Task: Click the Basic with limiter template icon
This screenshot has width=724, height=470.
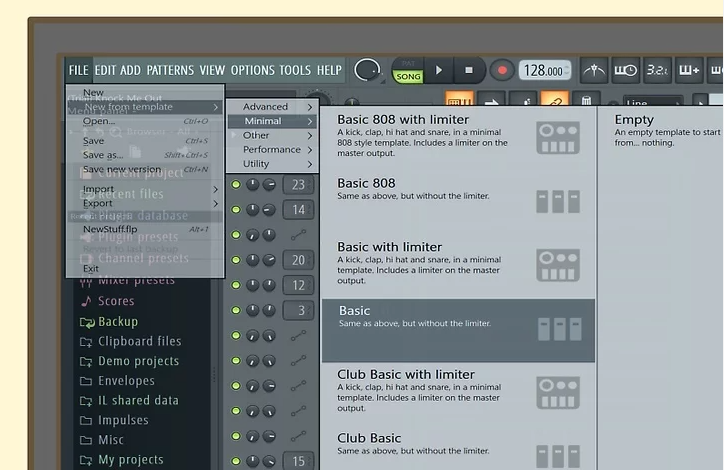Action: [x=558, y=265]
